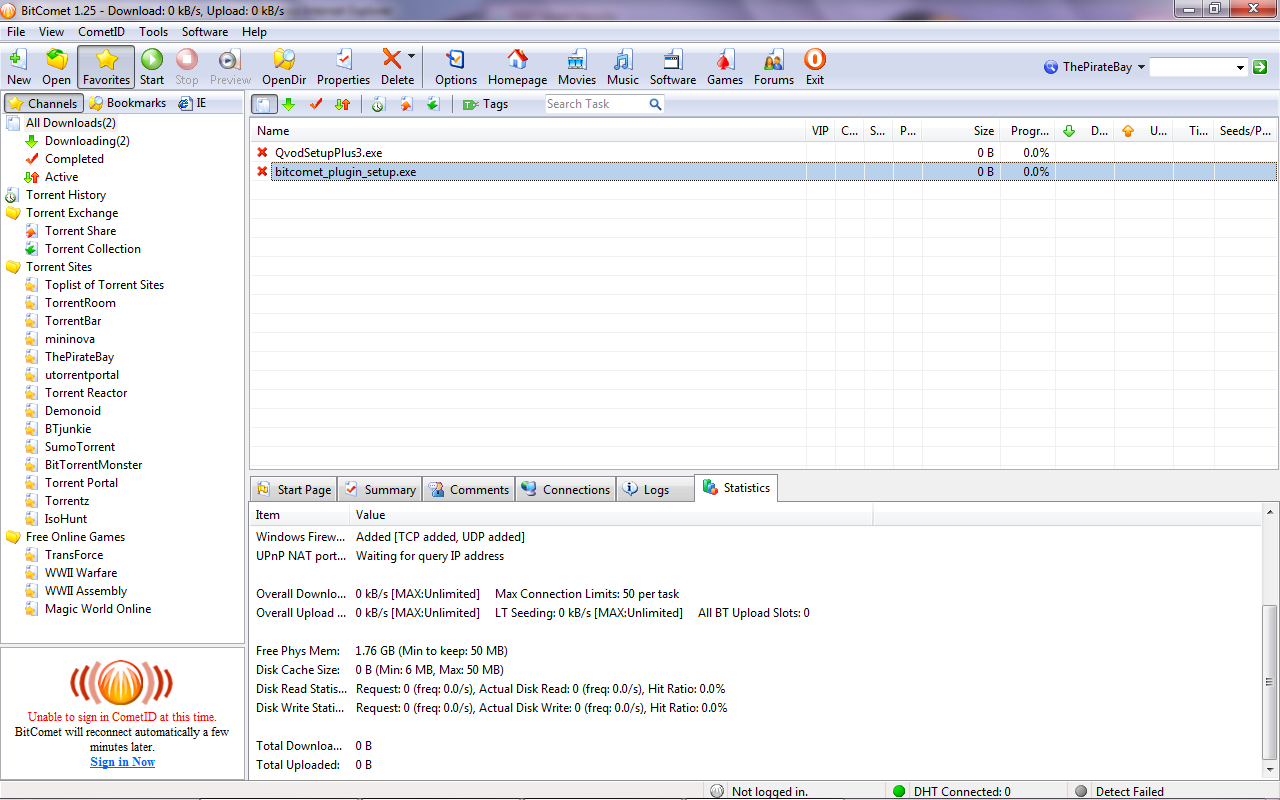This screenshot has height=800, width=1280.
Task: Expand the ThePirateBay search engine dropdown
Action: point(1141,68)
